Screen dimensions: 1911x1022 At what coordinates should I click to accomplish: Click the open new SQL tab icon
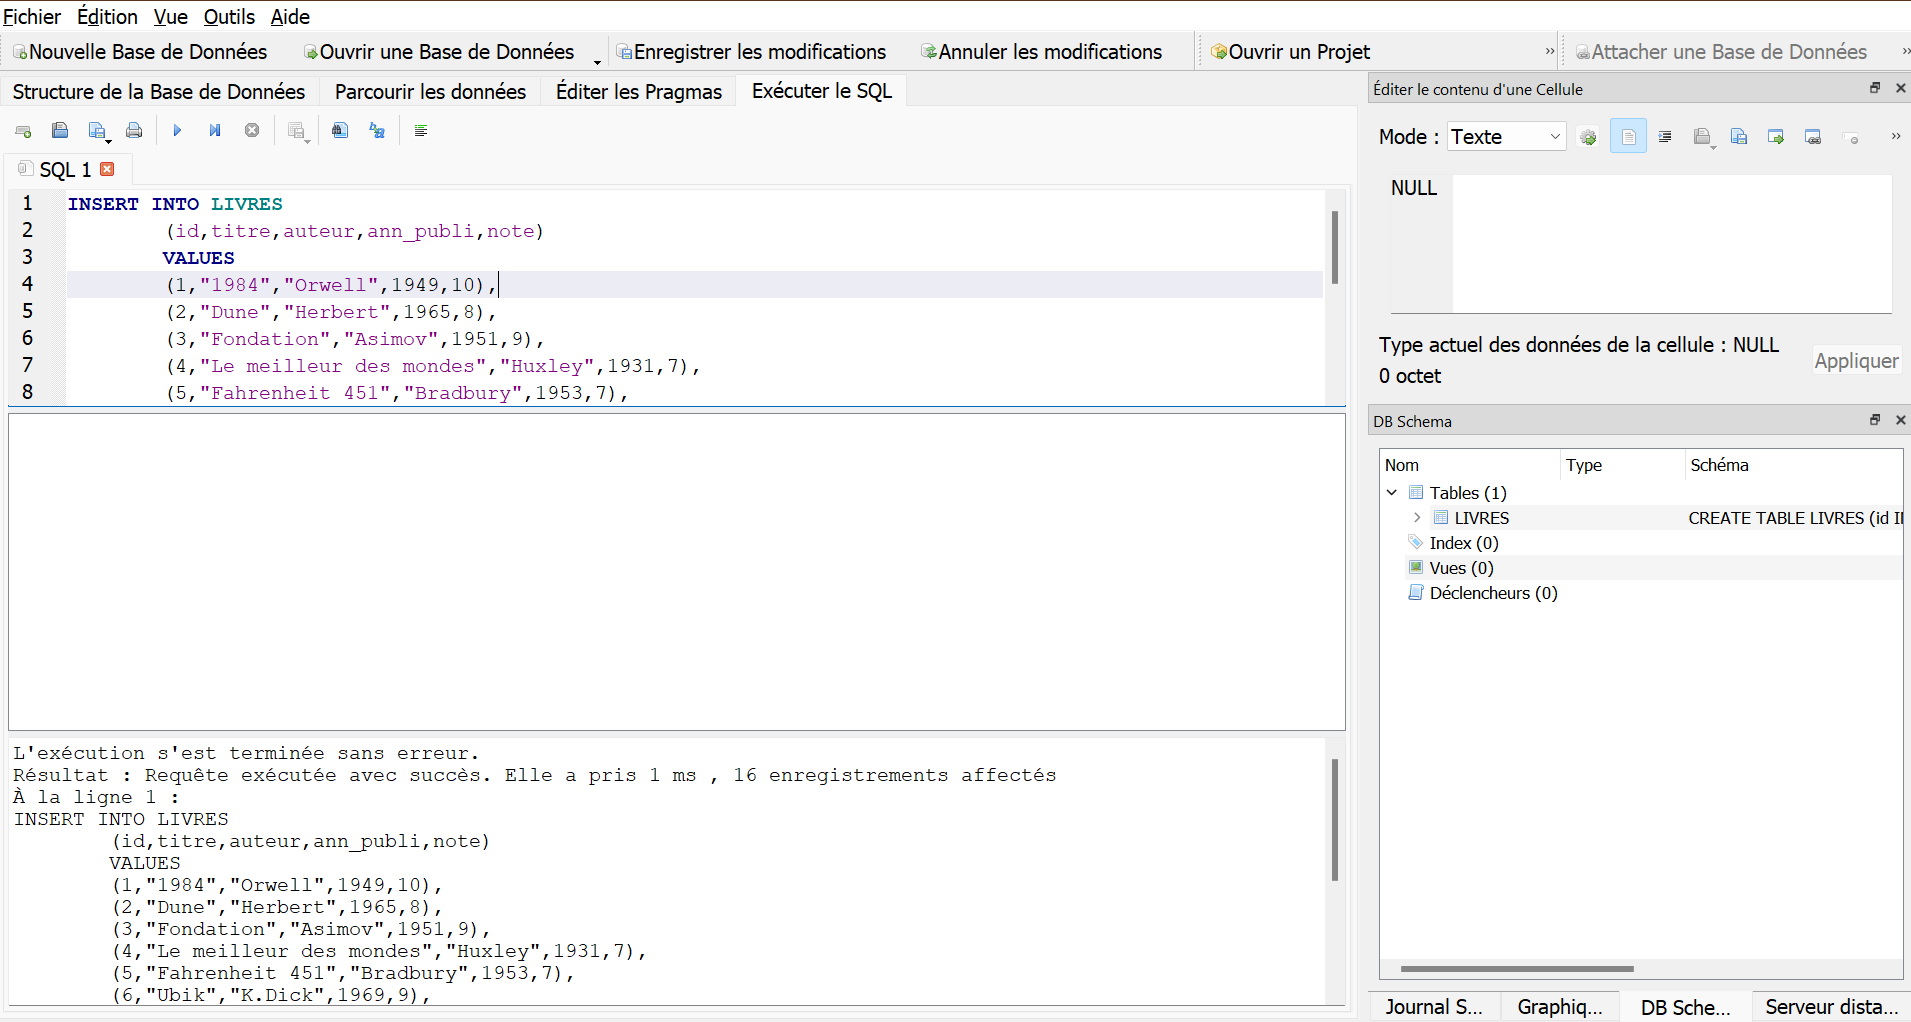(23, 131)
